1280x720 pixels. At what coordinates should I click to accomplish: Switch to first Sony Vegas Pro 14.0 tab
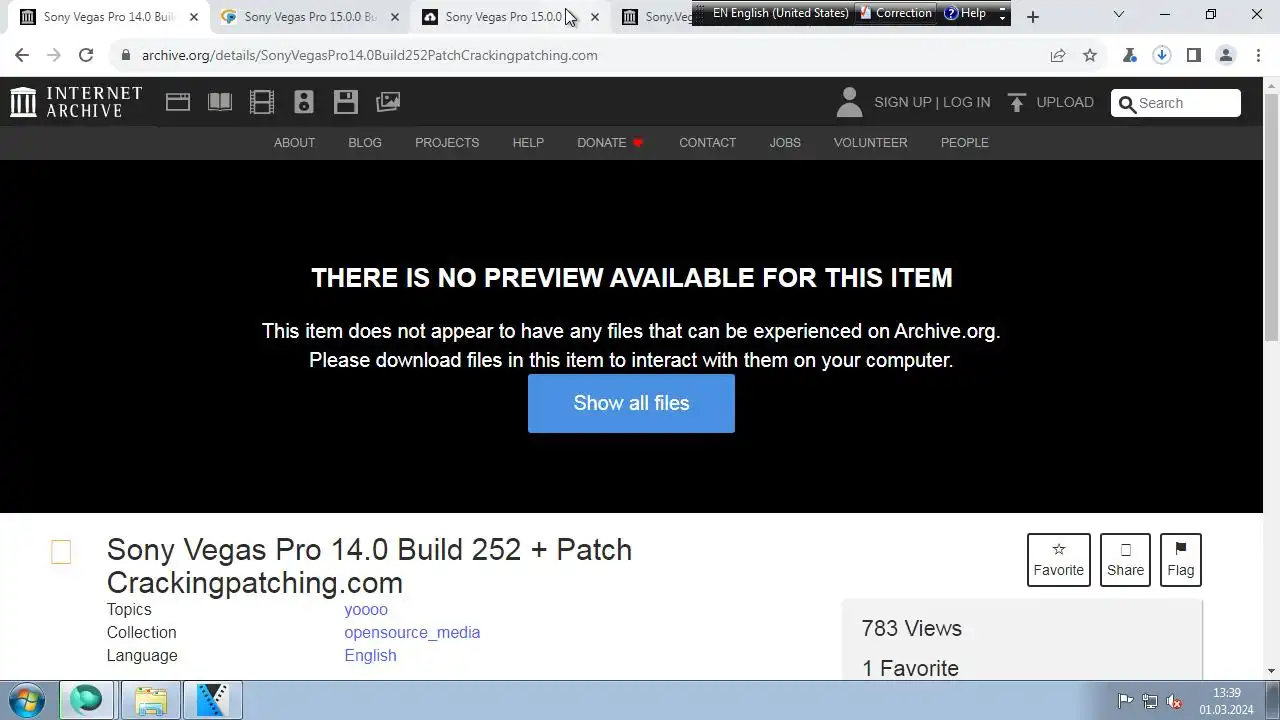coord(108,17)
